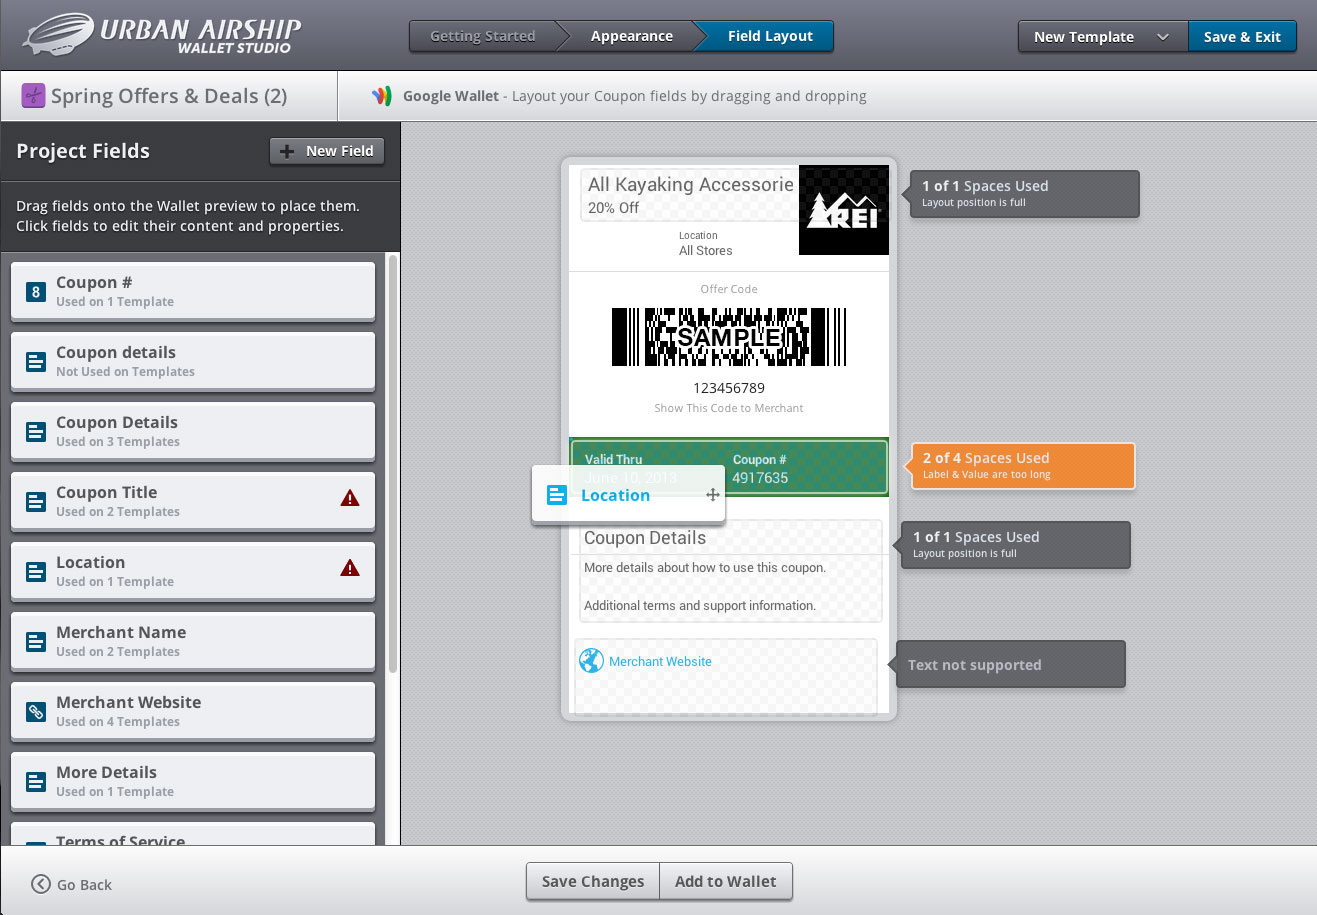The width and height of the screenshot is (1317, 915).
Task: Click the Go Back arrow icon
Action: pyautogui.click(x=41, y=884)
